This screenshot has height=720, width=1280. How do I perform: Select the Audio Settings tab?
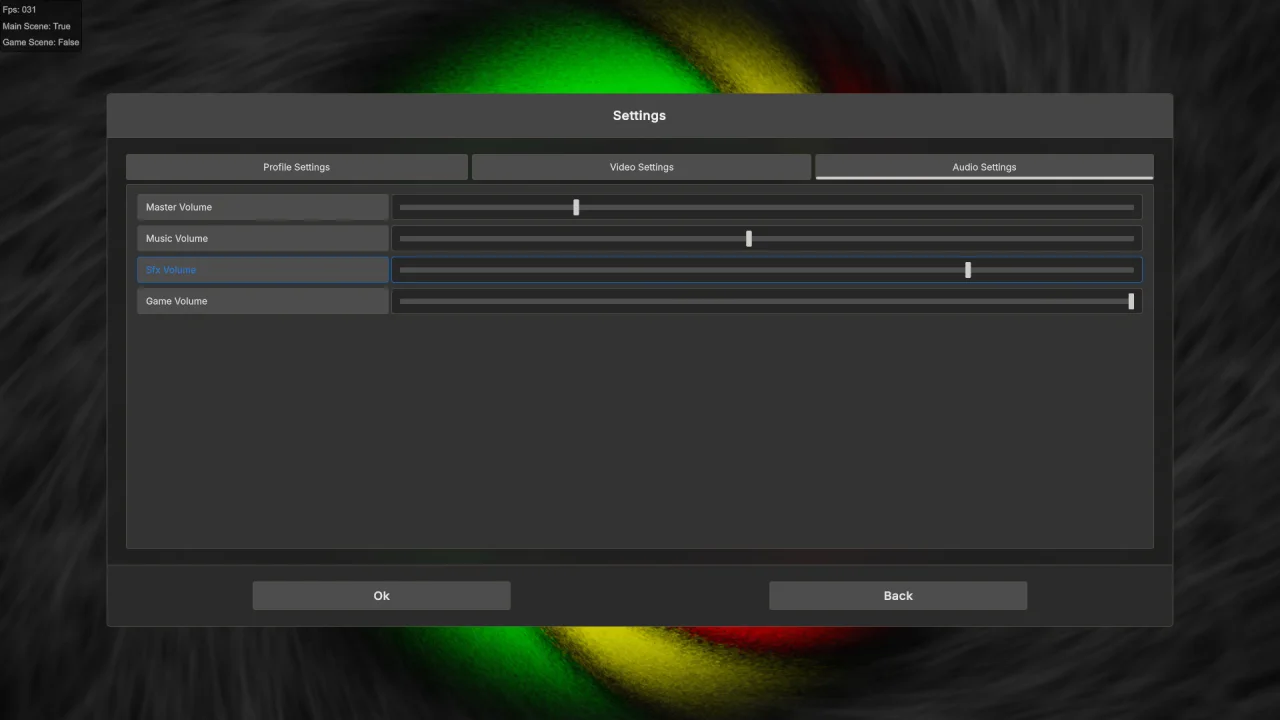point(984,167)
